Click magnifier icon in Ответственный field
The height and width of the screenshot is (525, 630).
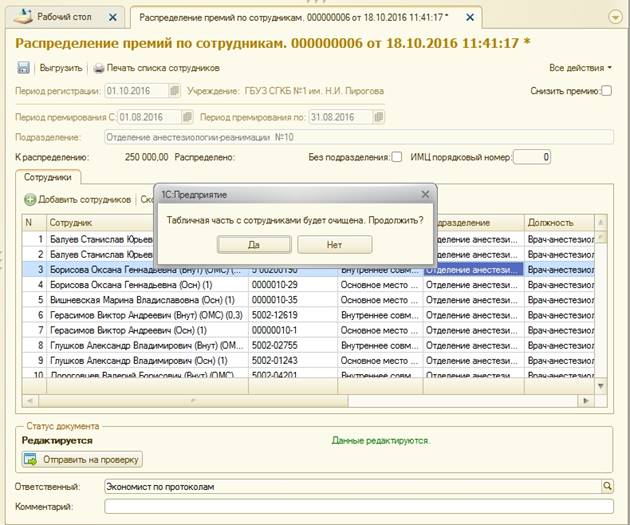click(606, 486)
